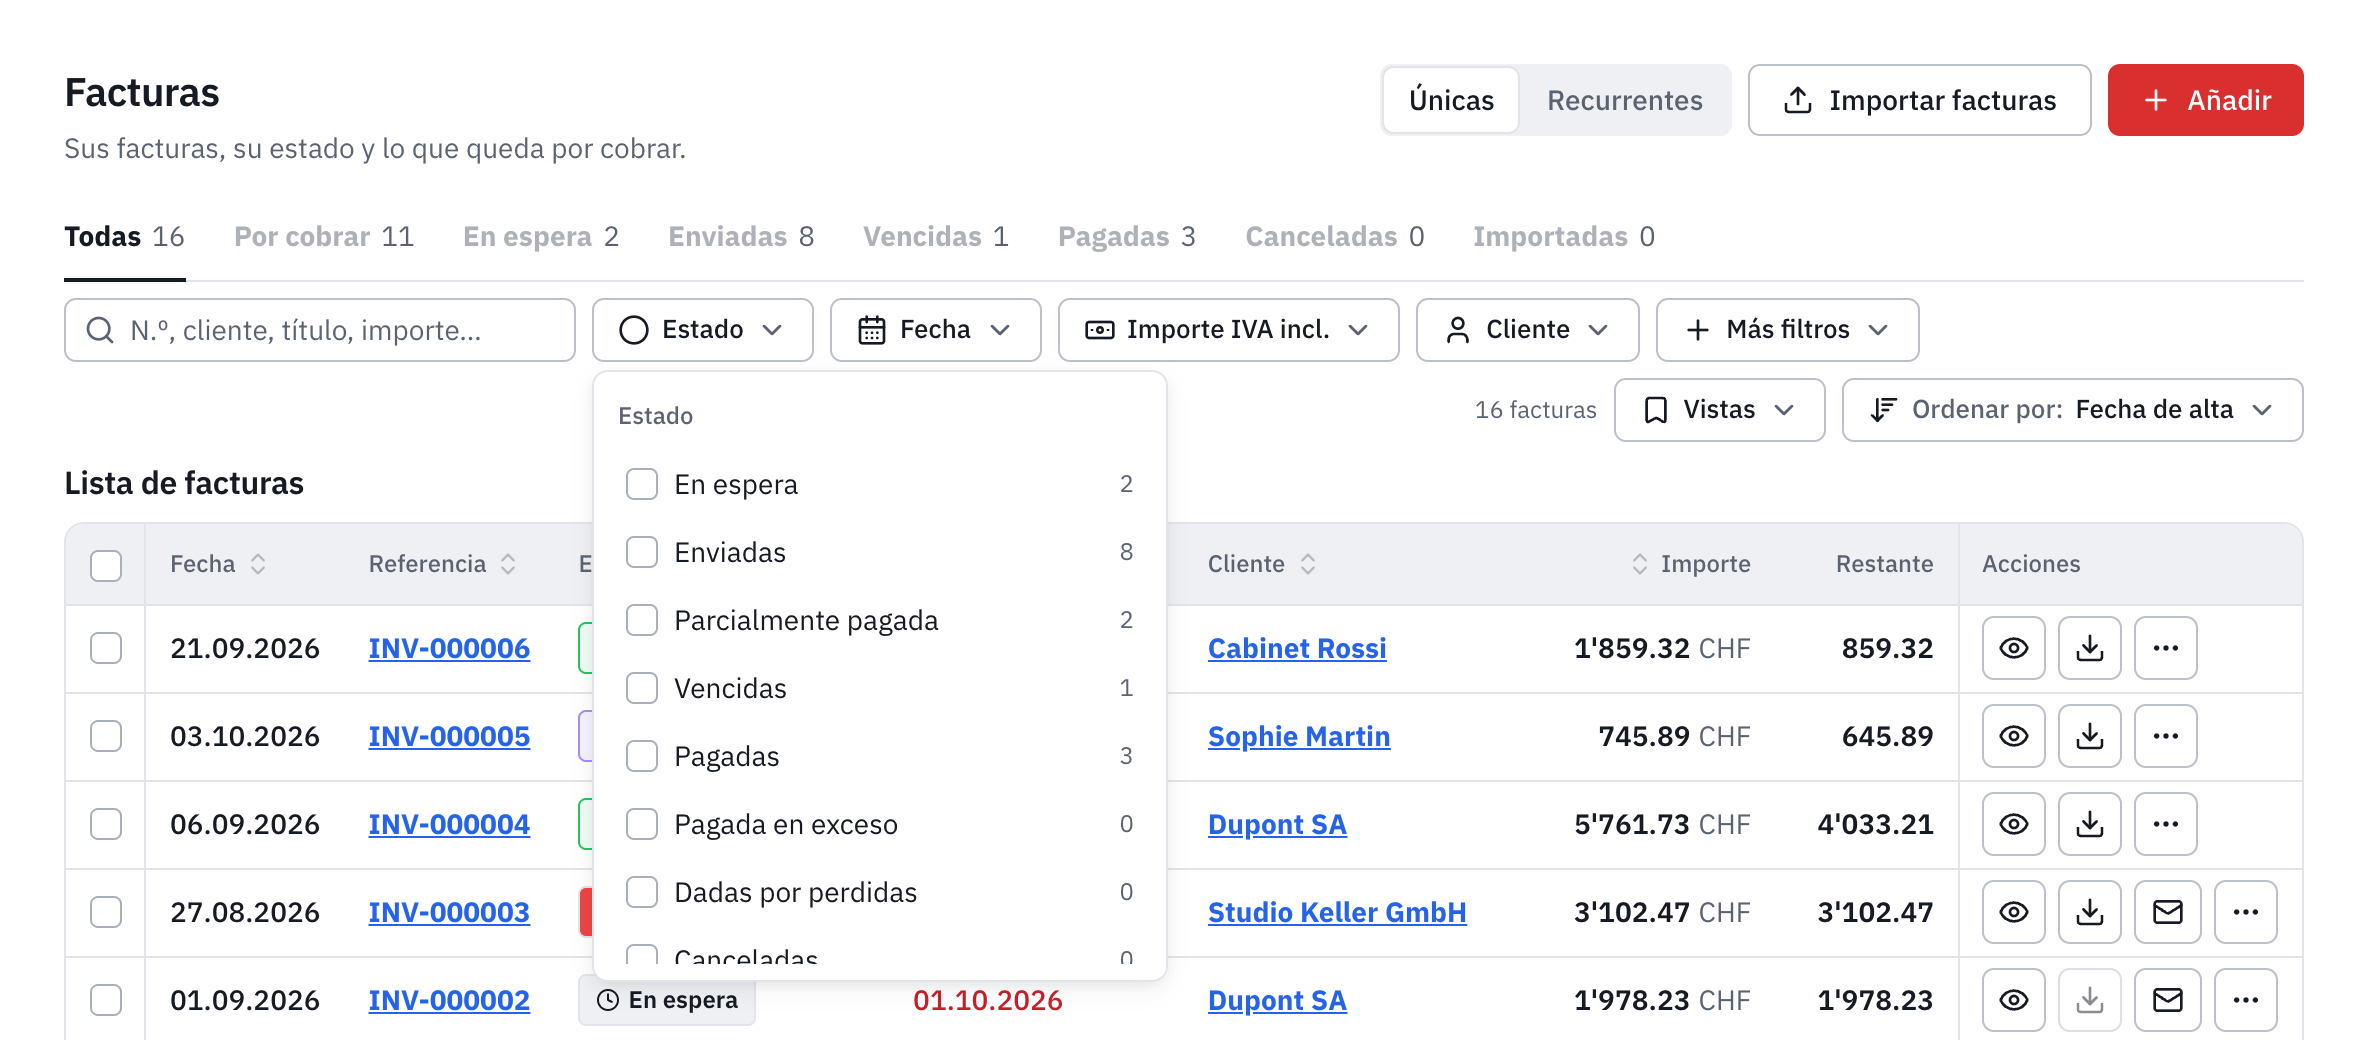2368x1040 pixels.
Task: View invoice INV-000004 with eye icon
Action: (x=2013, y=824)
